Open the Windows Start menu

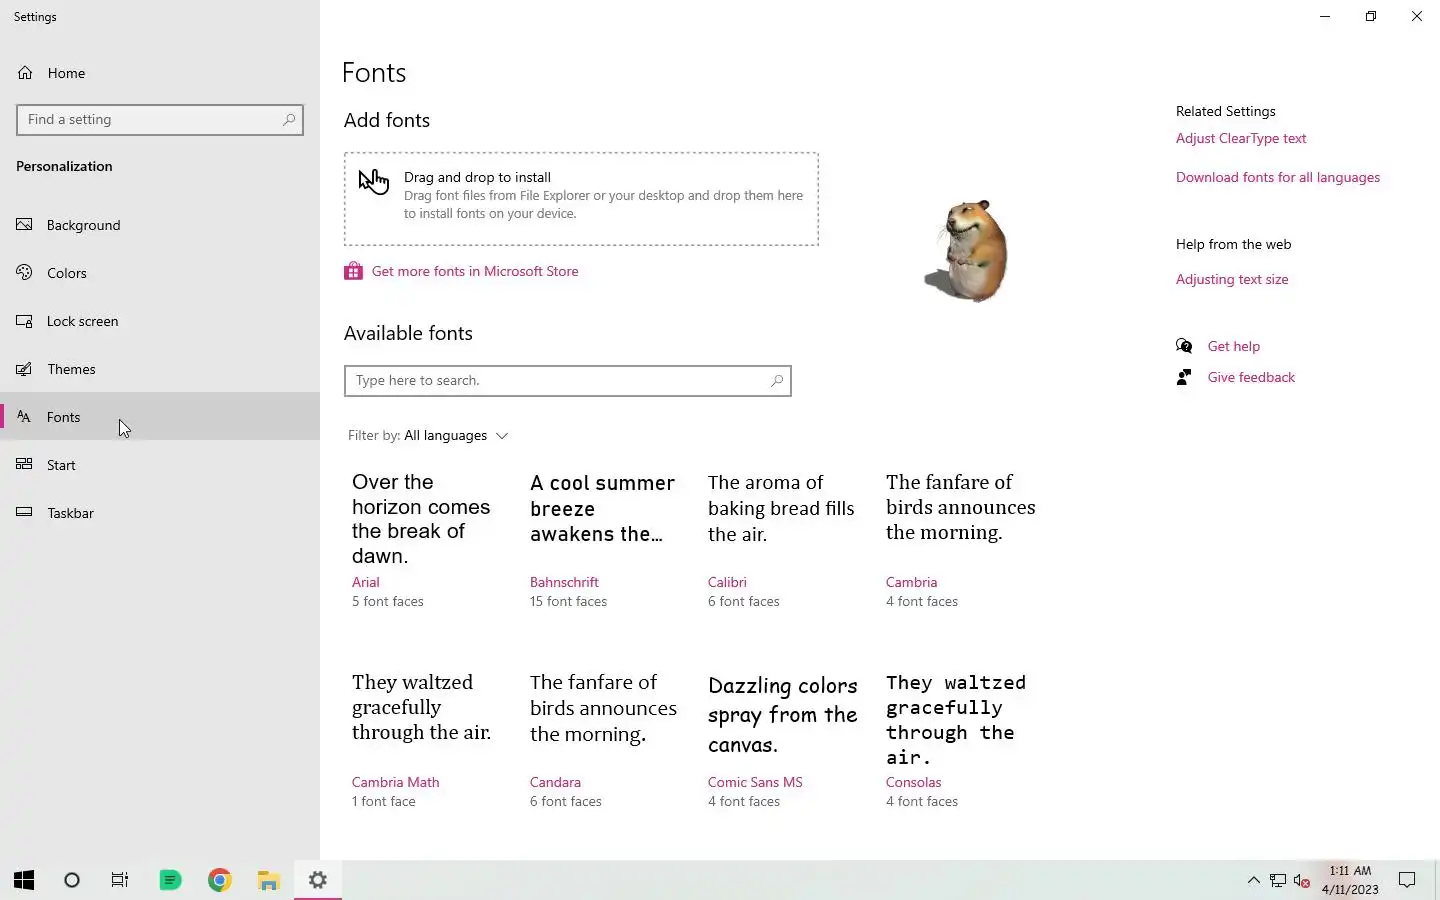coord(24,880)
